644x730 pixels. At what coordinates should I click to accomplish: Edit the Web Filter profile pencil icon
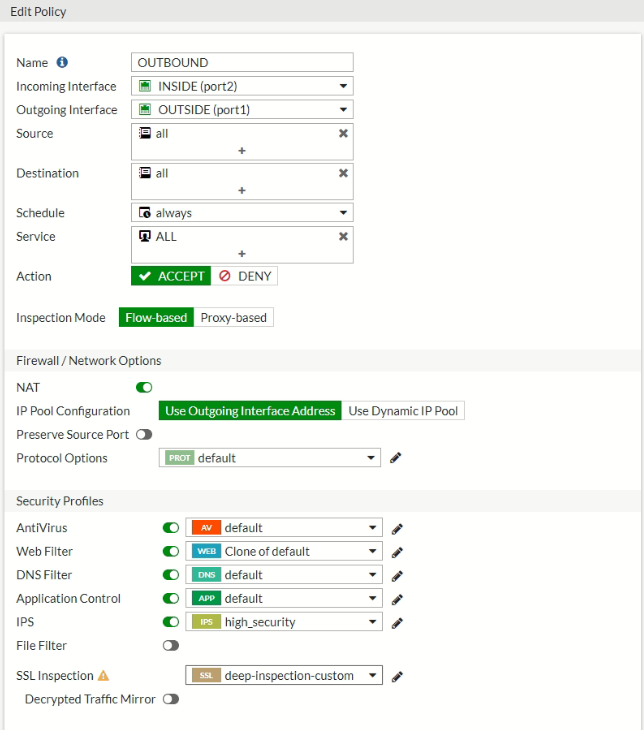click(397, 552)
